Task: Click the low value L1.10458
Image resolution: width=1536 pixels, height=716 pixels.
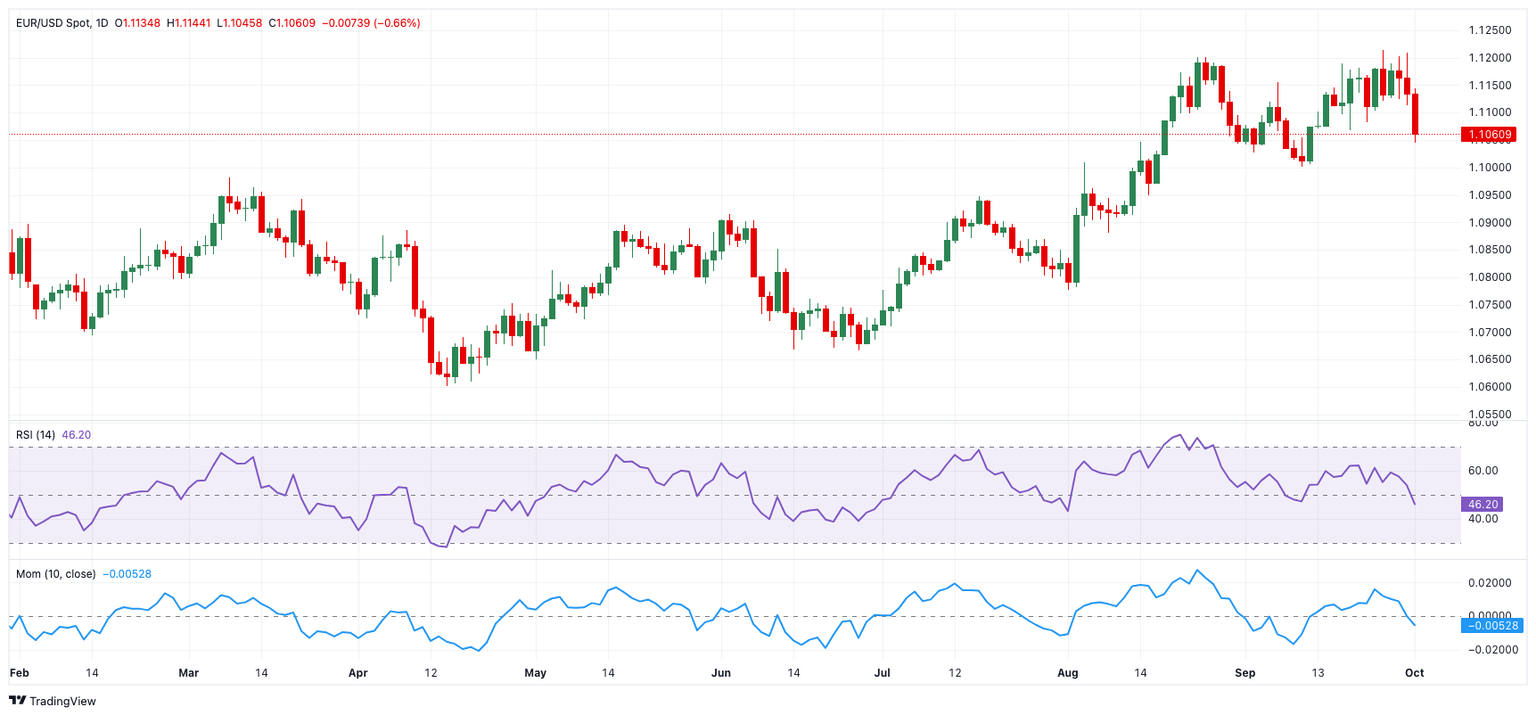Action: click(x=239, y=23)
